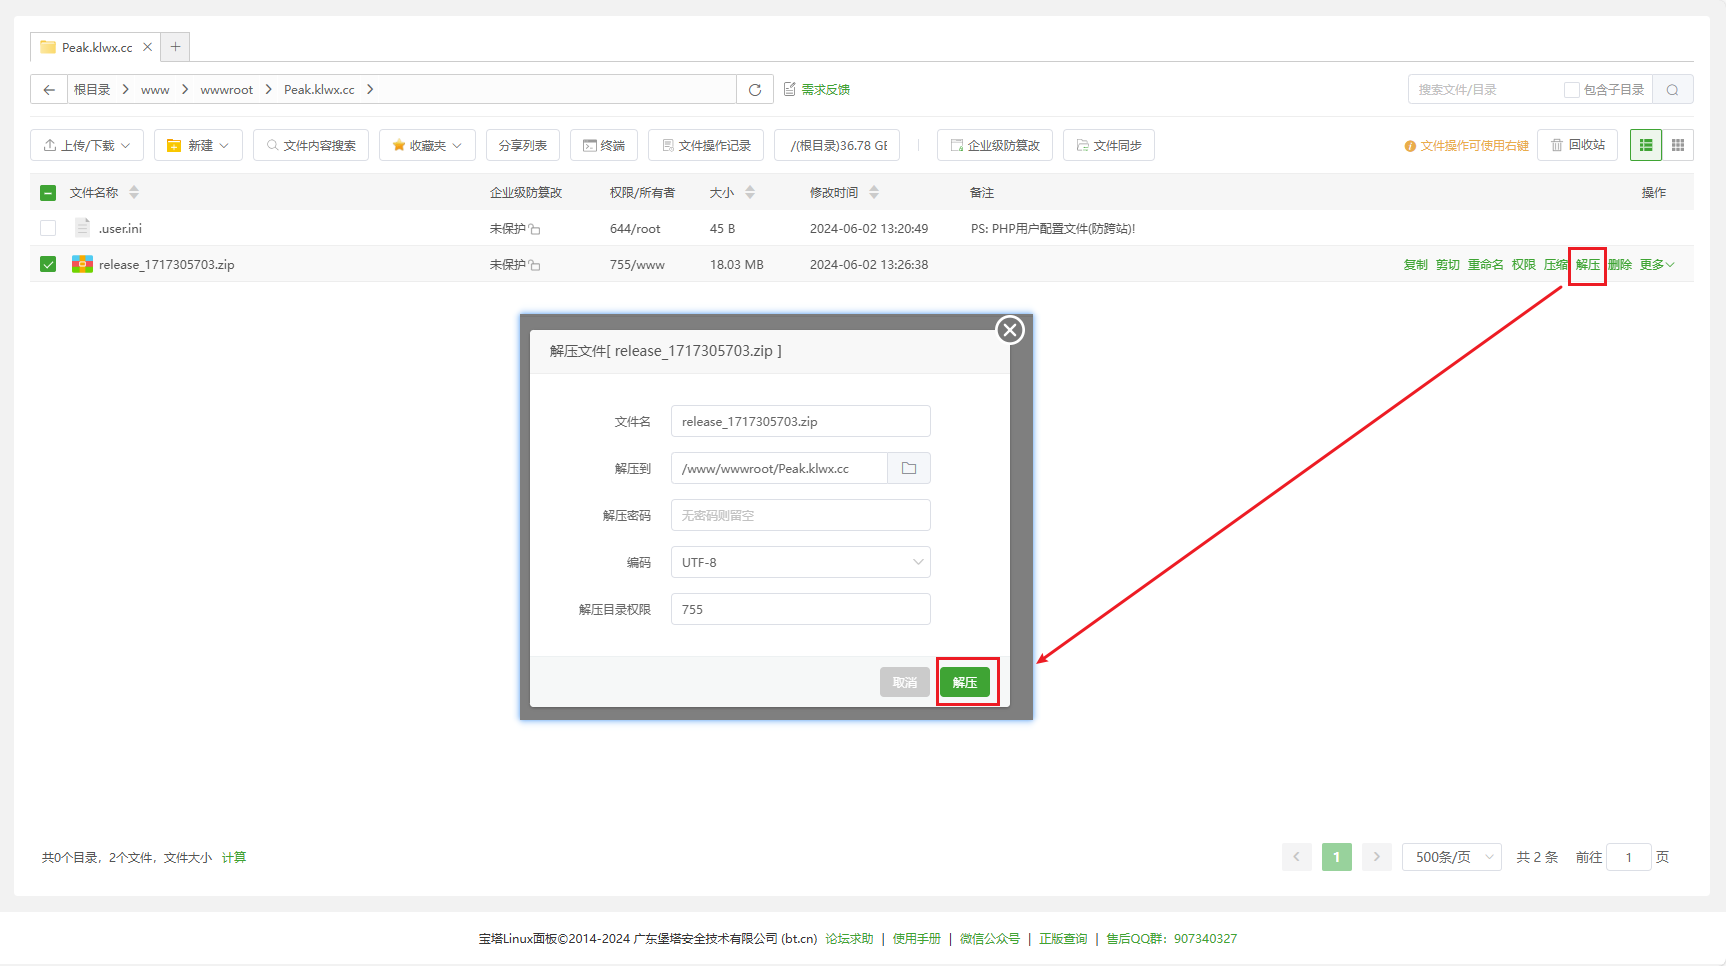Go to next page arrow
This screenshot has width=1726, height=966.
pyautogui.click(x=1377, y=857)
